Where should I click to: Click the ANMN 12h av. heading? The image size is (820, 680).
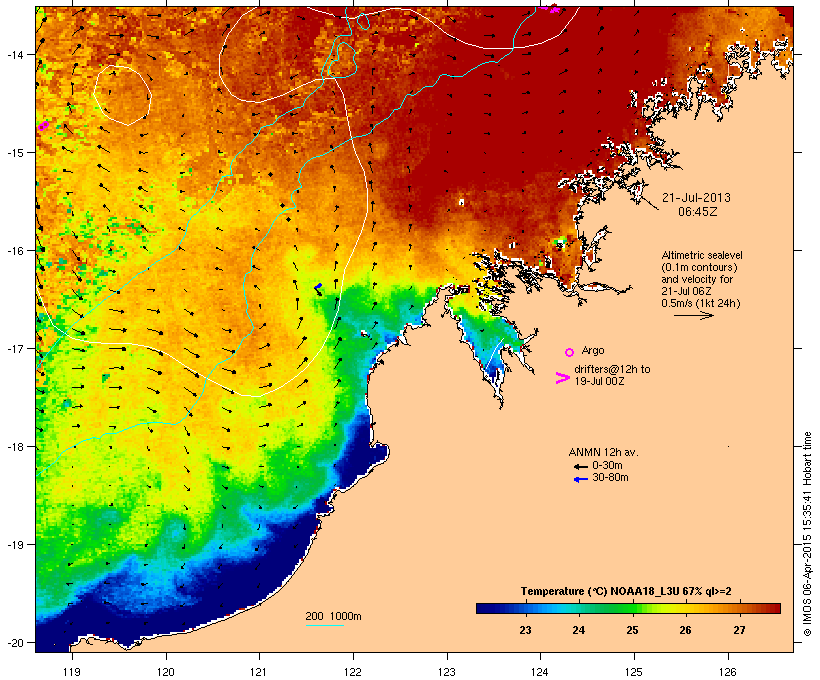click(603, 452)
